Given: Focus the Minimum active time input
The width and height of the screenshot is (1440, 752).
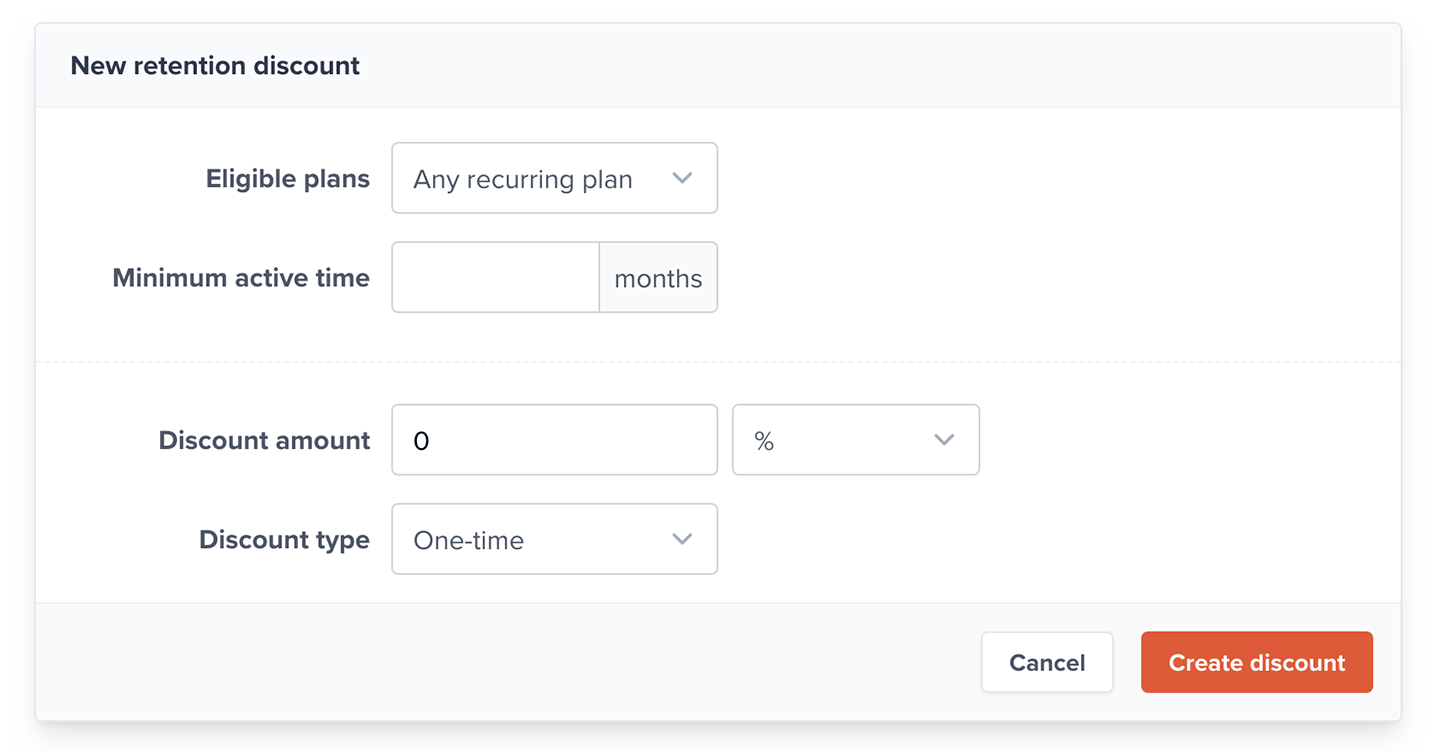Looking at the screenshot, I should point(496,278).
